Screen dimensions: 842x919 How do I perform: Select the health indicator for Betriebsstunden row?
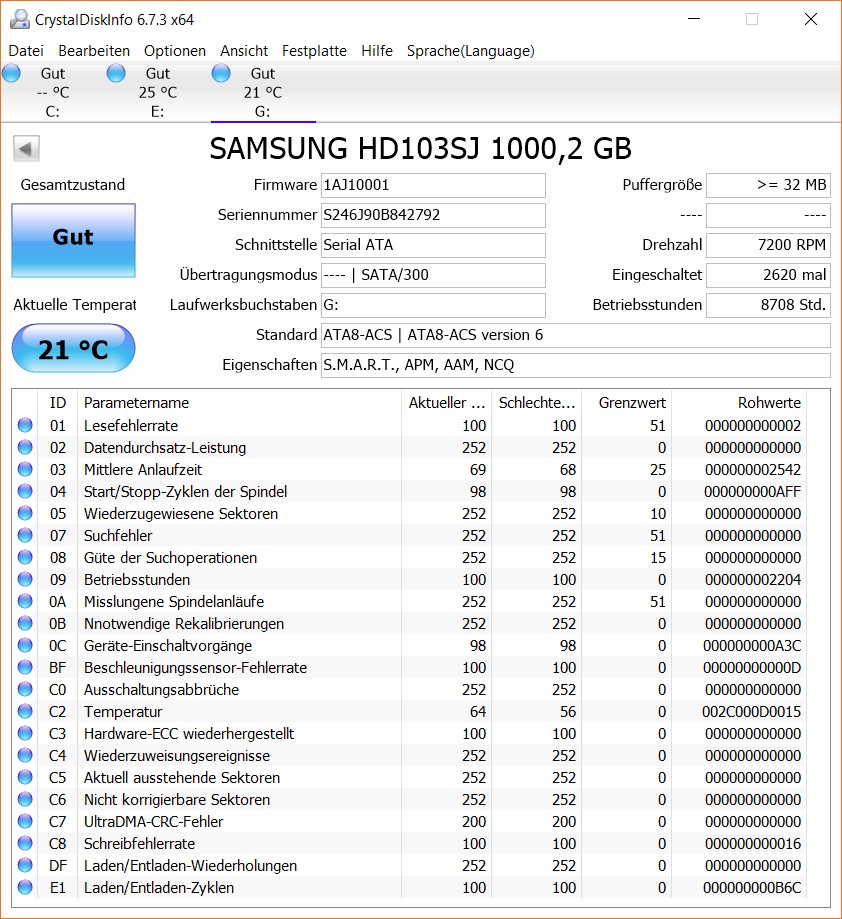click(23, 579)
